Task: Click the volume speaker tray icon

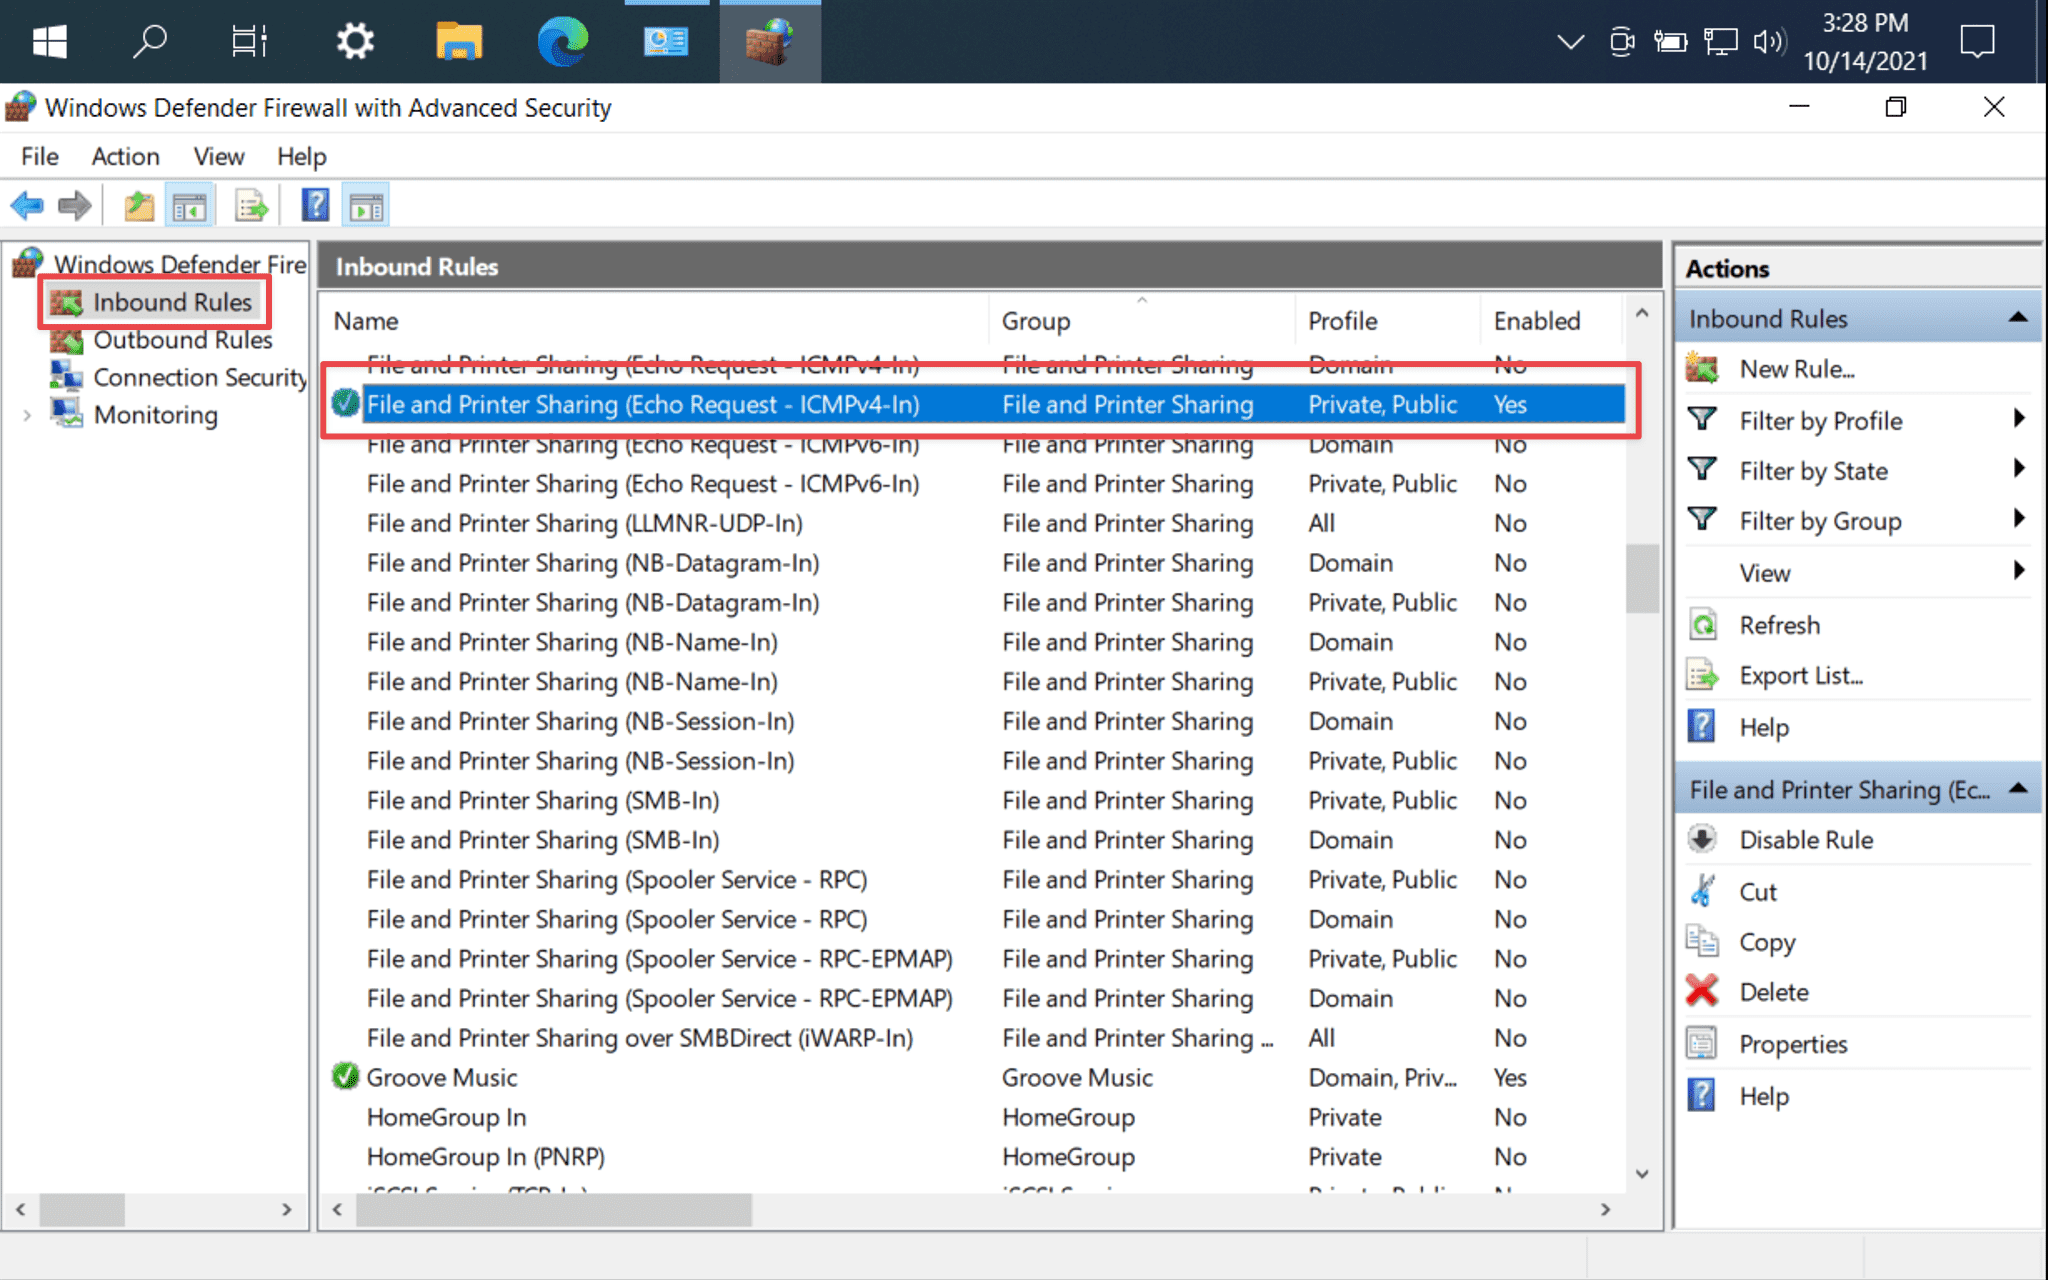Action: [1768, 41]
